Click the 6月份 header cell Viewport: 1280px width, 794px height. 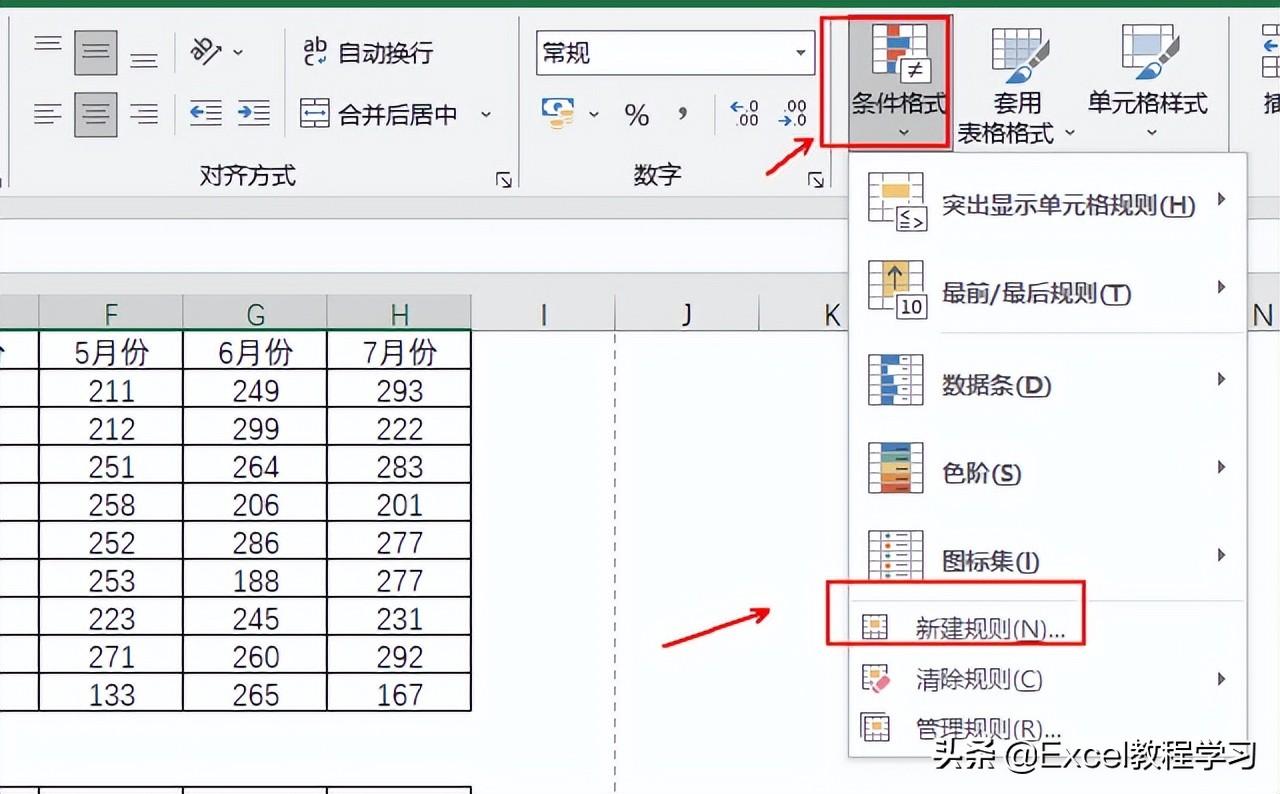pyautogui.click(x=255, y=351)
